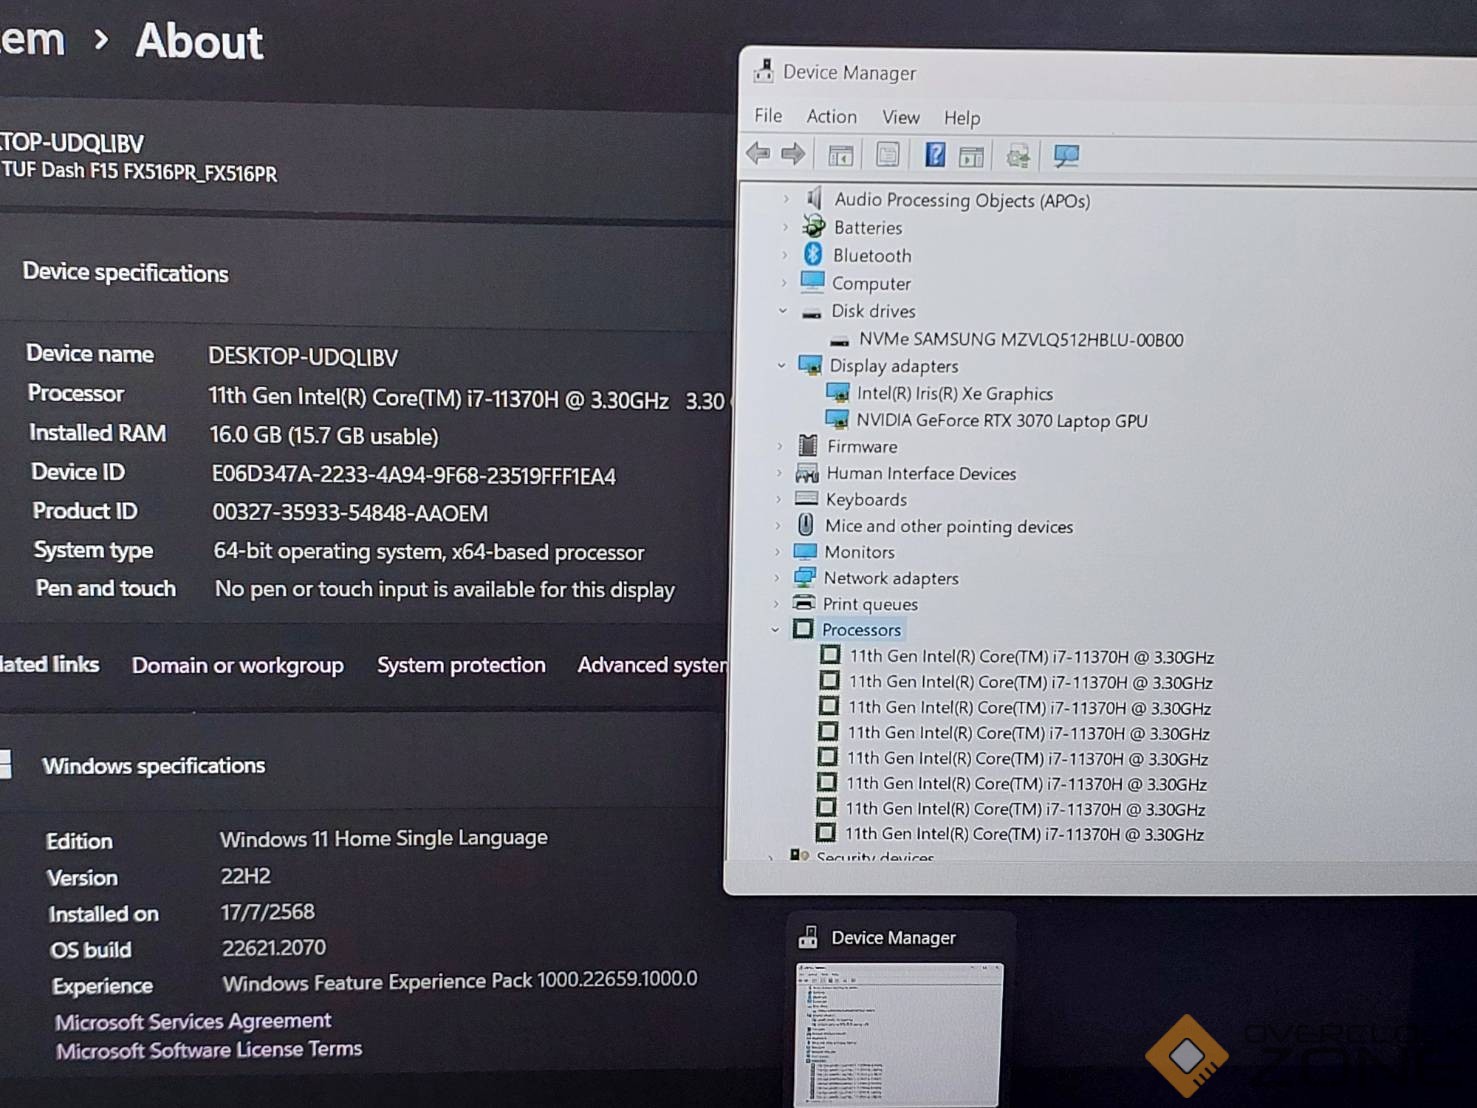Click the Print queues printer icon

coord(803,602)
